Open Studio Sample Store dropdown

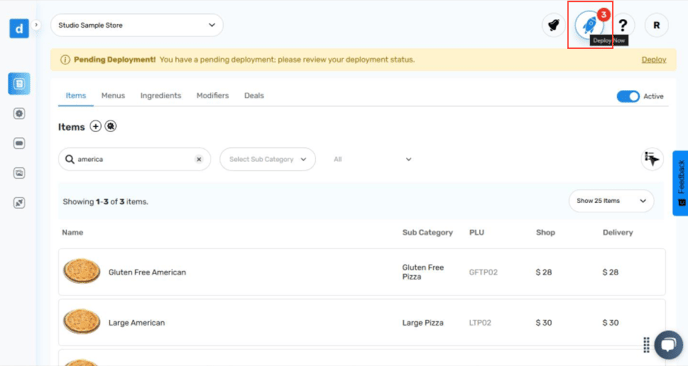[x=137, y=25]
